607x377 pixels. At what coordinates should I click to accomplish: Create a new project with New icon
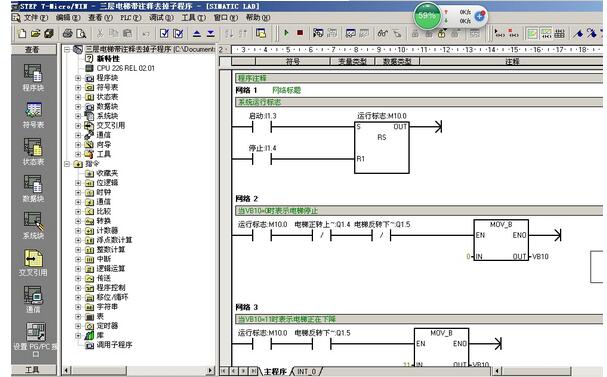22,34
